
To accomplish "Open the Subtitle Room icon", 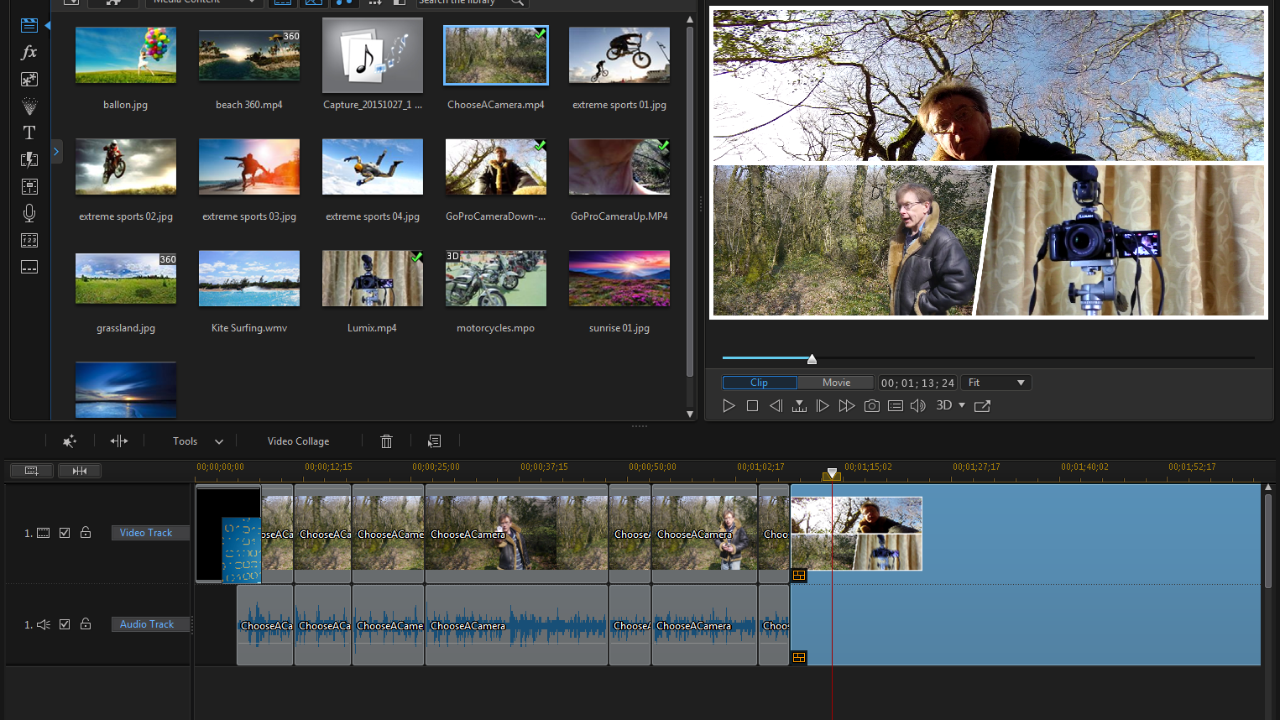I will (x=29, y=267).
